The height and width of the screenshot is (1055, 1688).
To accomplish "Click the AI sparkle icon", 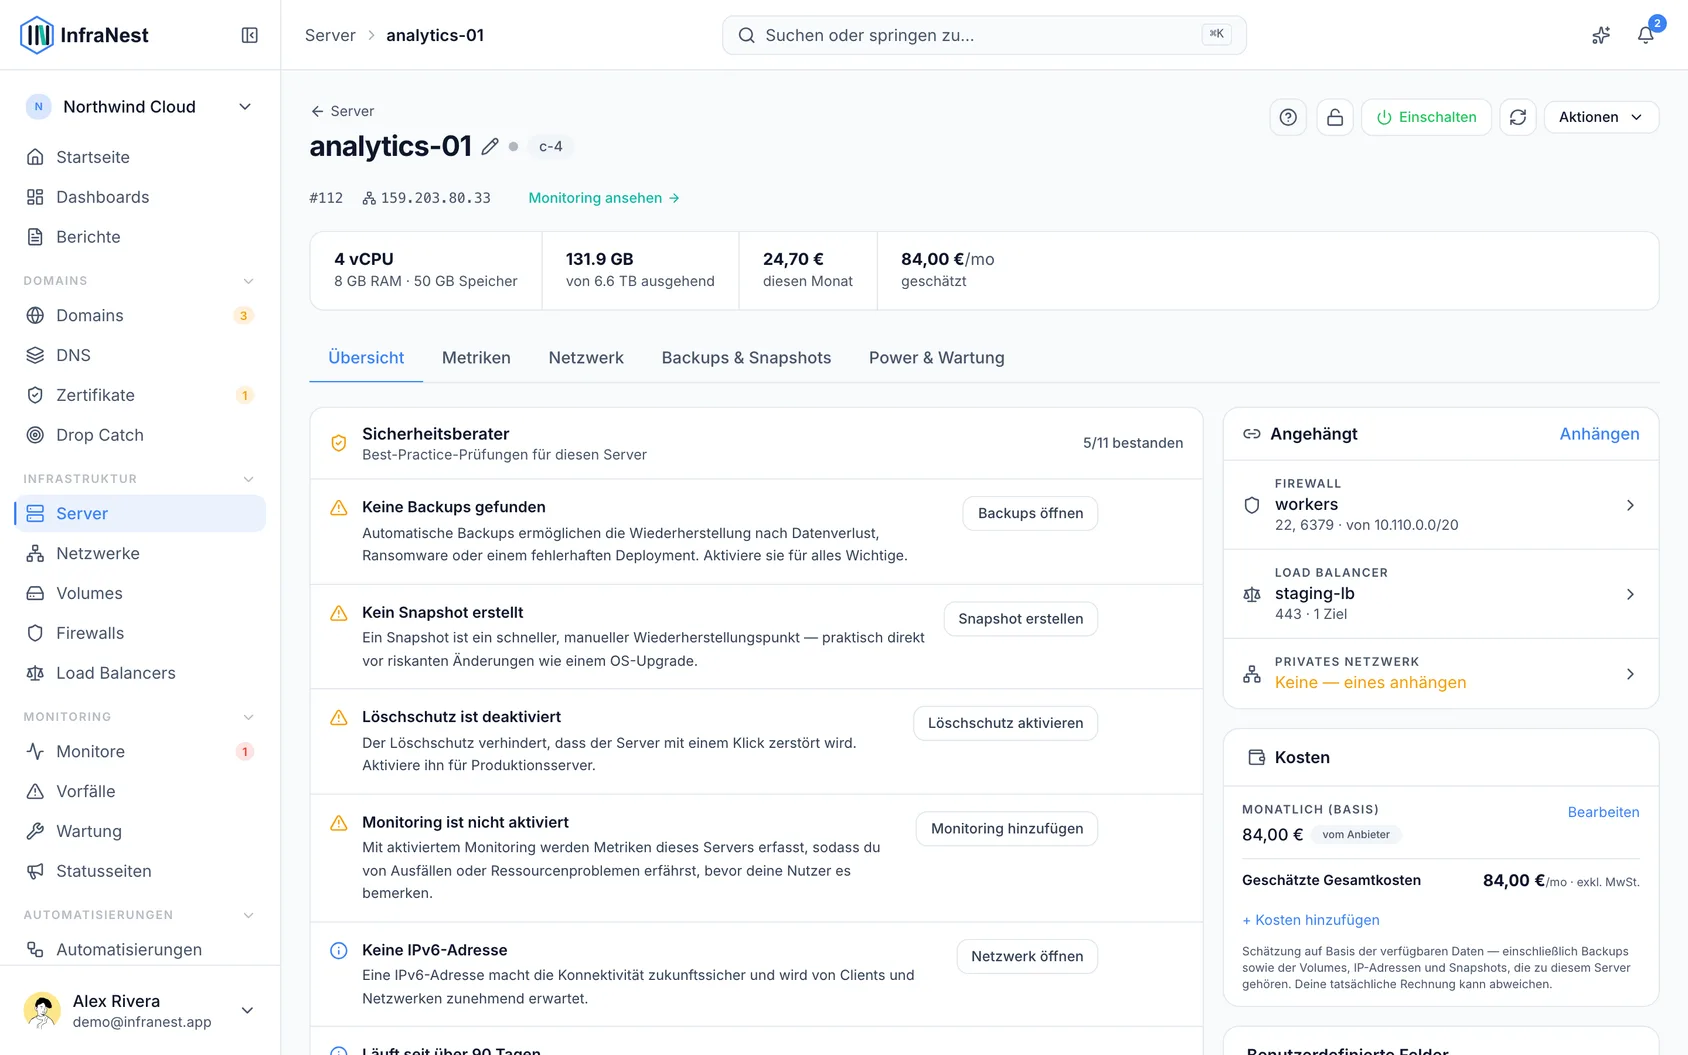I will click(1601, 35).
